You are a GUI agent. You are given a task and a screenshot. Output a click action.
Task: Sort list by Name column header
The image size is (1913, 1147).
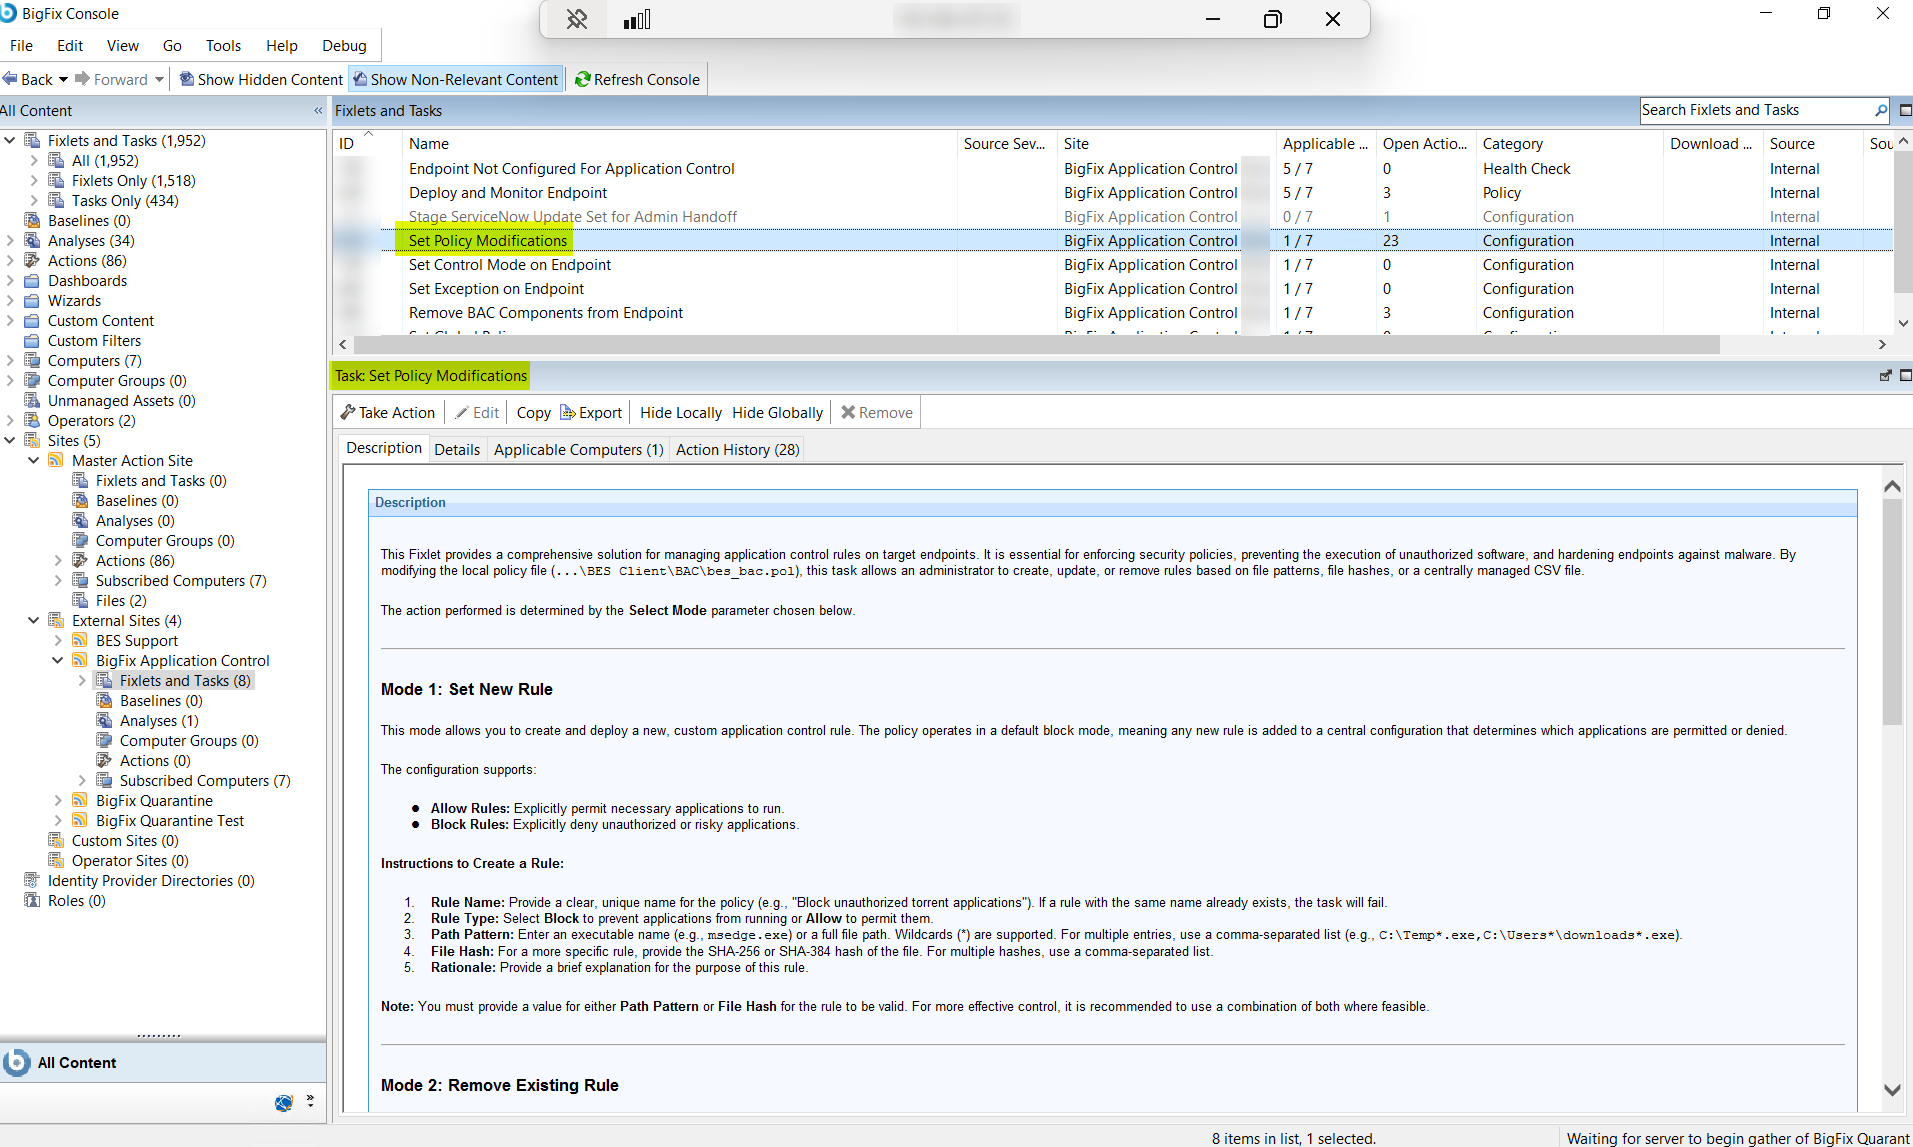680,144
